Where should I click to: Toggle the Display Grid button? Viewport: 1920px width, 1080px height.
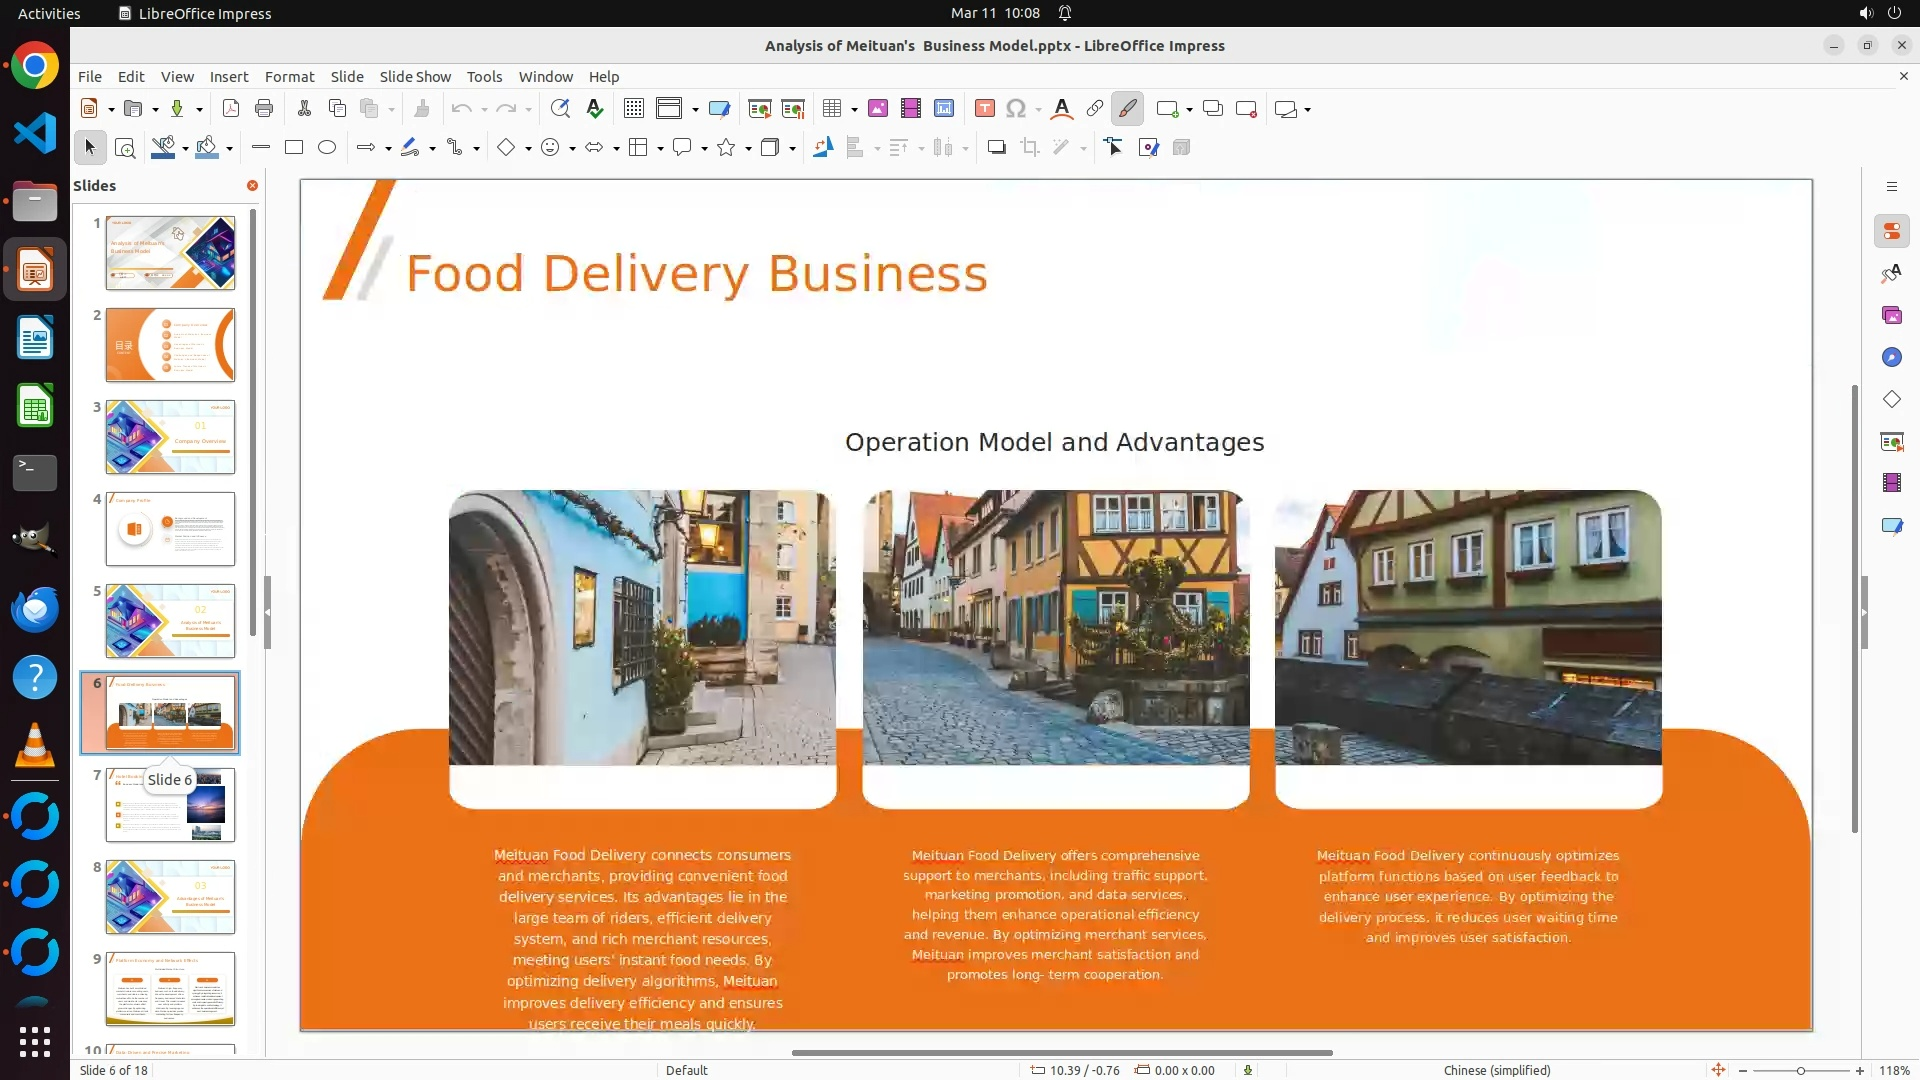pyautogui.click(x=633, y=109)
